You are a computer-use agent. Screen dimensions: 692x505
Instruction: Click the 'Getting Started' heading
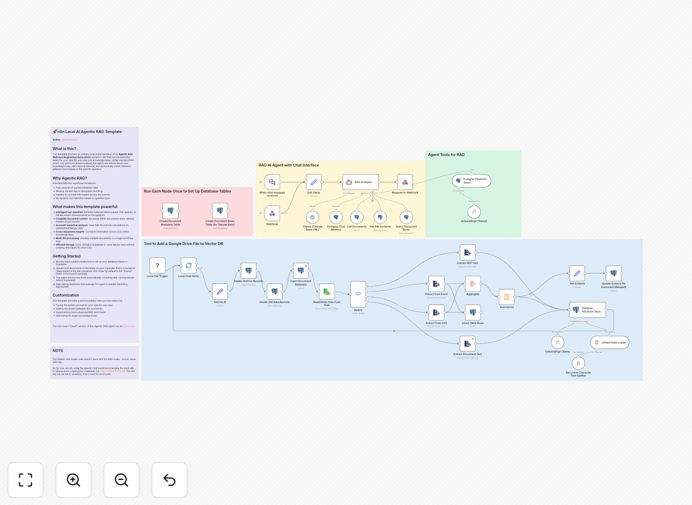point(67,256)
